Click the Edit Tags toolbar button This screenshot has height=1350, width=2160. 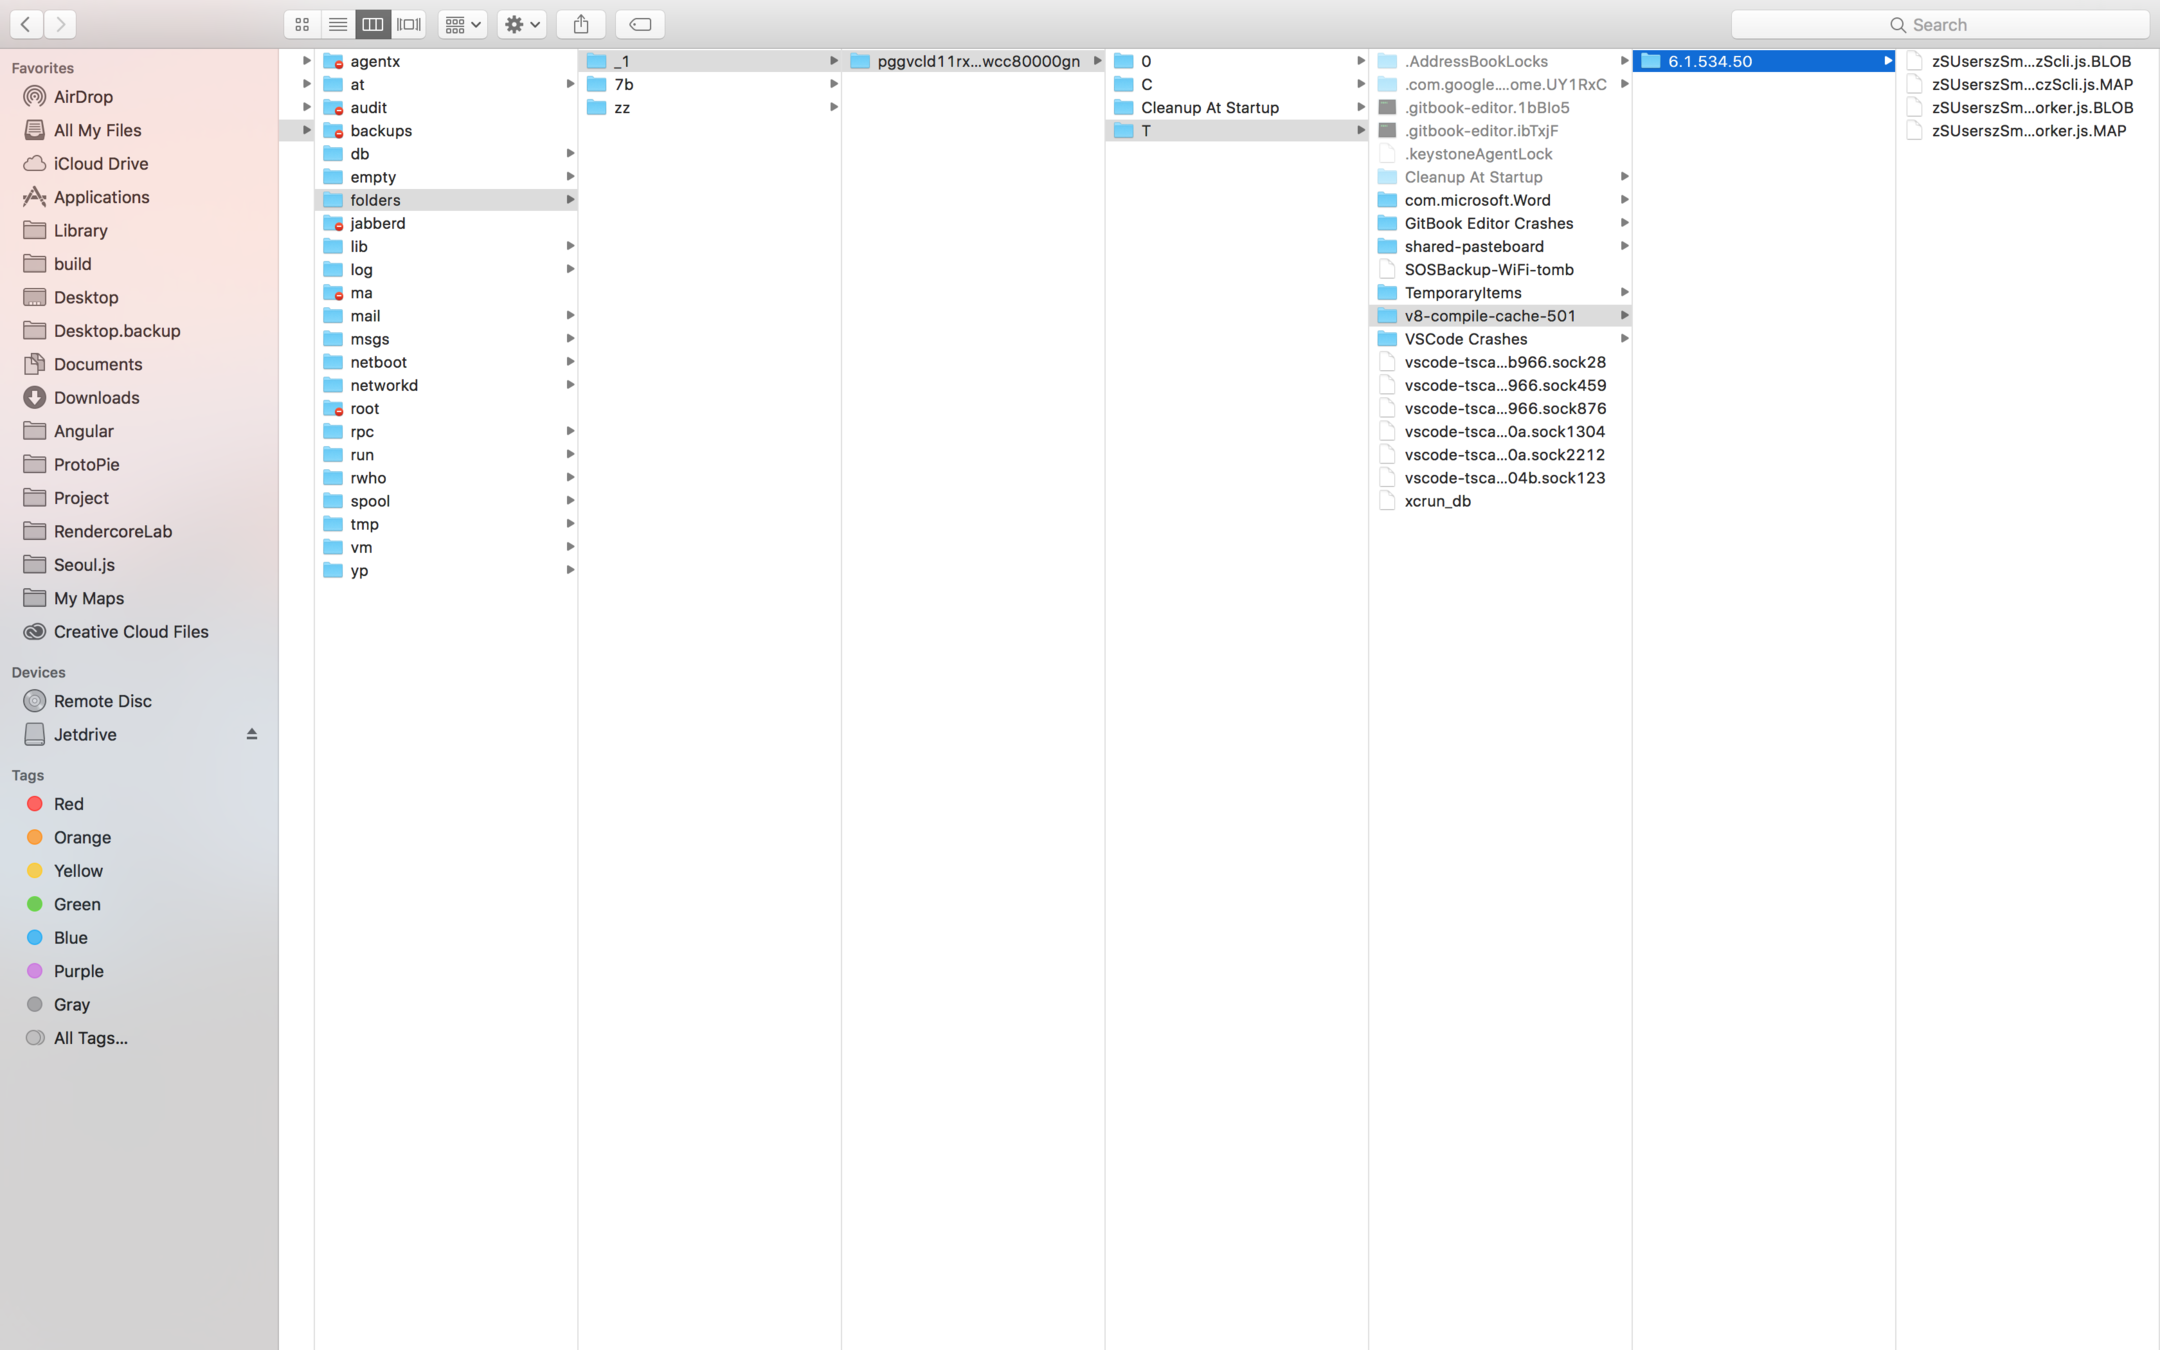(x=640, y=24)
